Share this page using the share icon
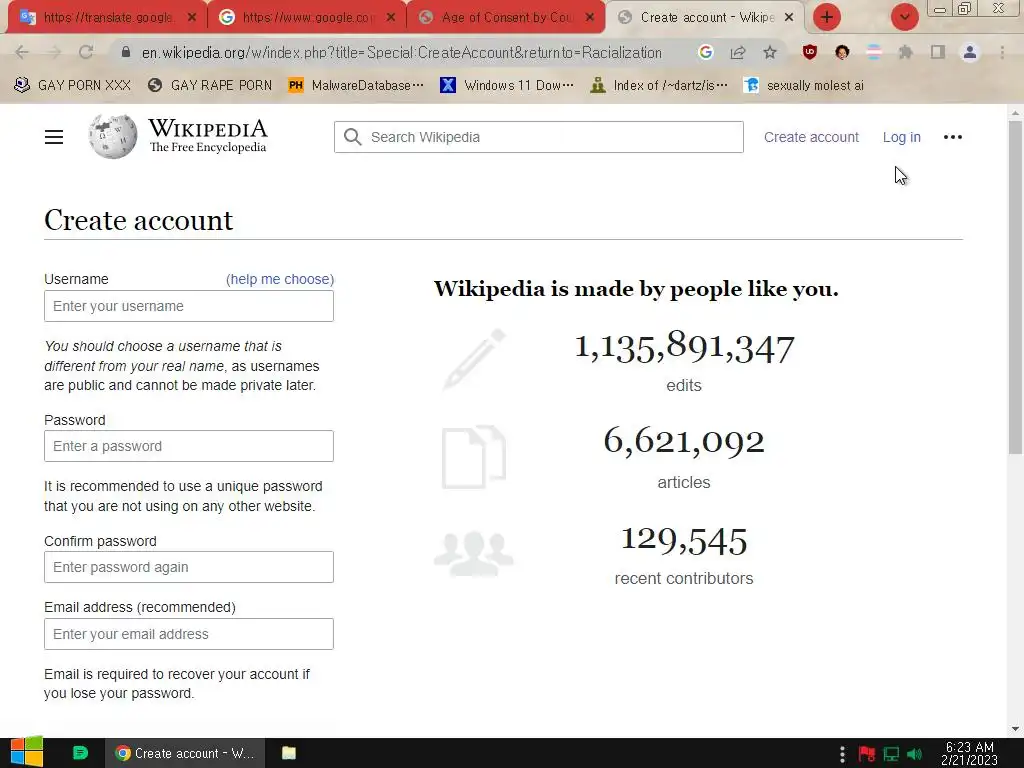1024x768 pixels. tap(738, 52)
